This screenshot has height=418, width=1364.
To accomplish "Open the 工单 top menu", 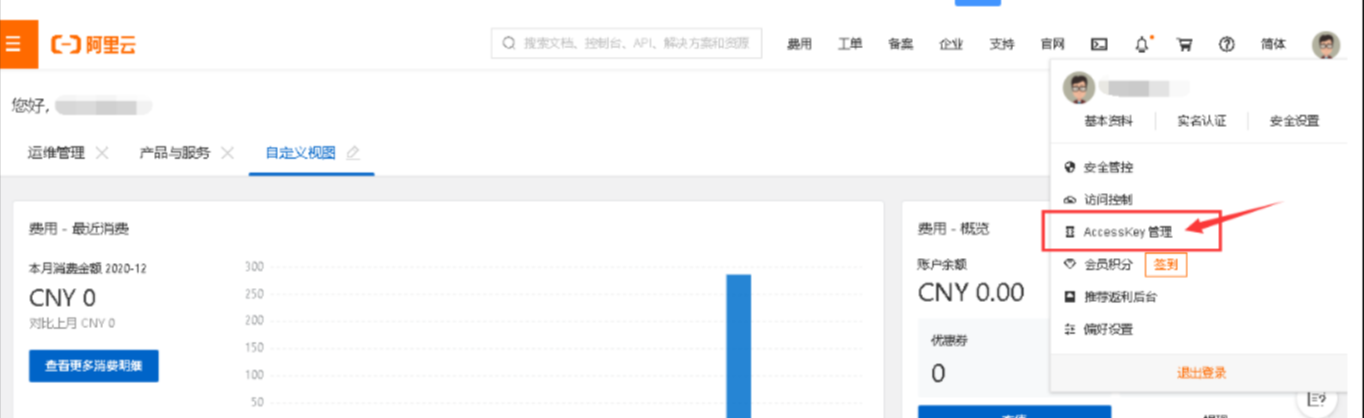I will [850, 44].
